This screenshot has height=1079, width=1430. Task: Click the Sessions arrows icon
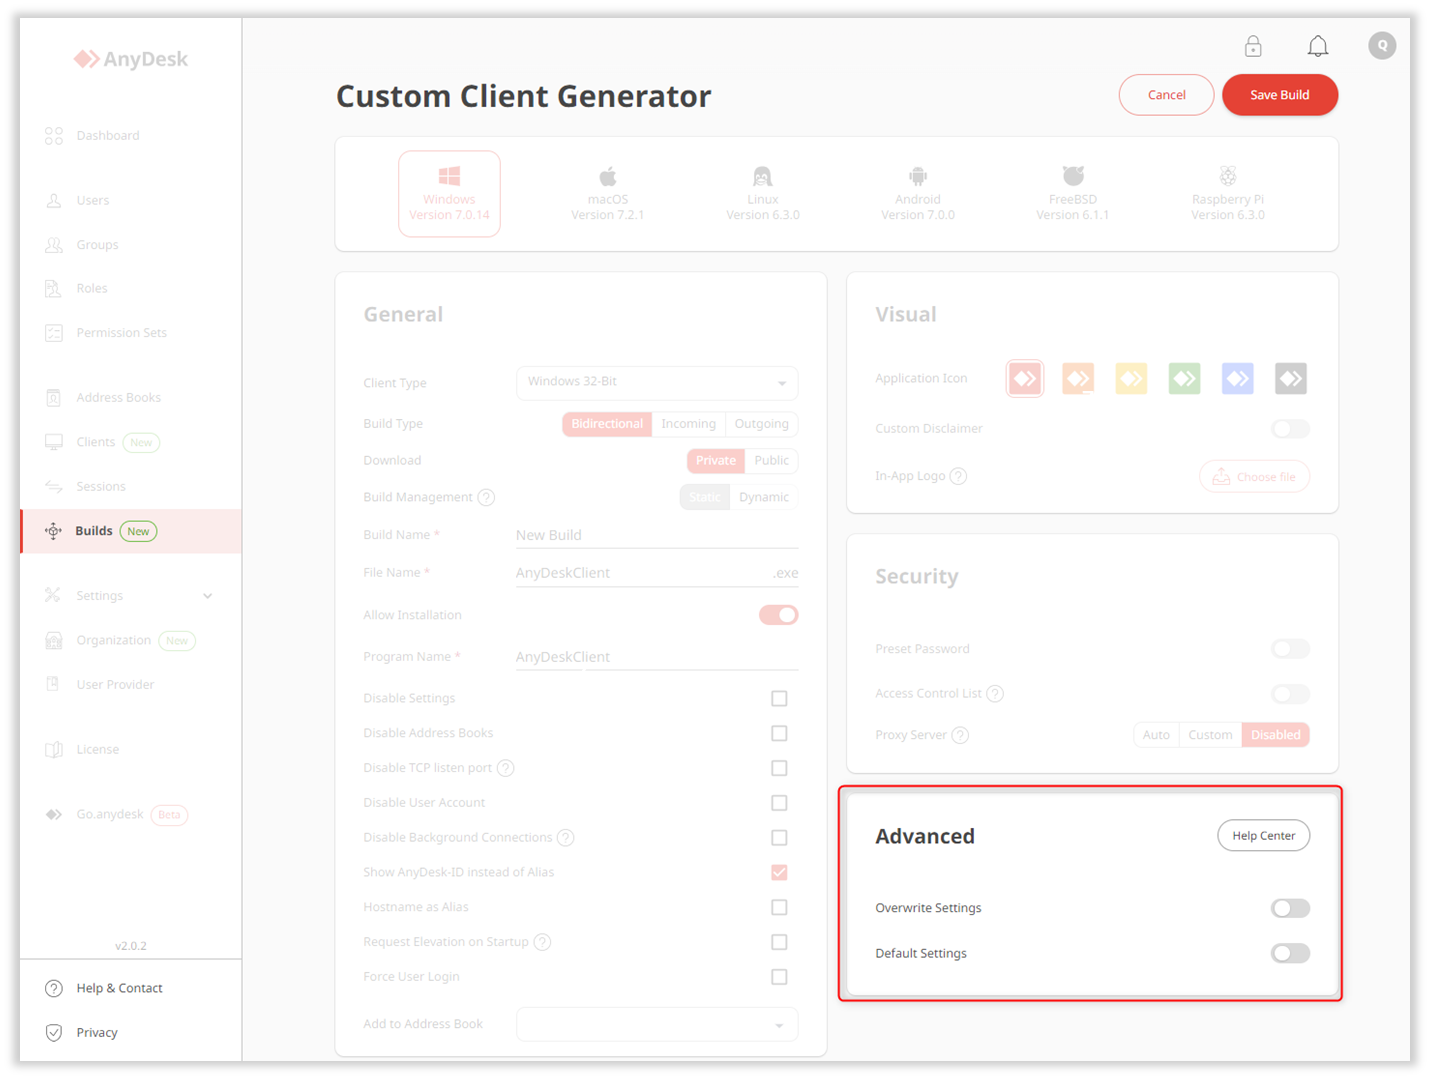54,486
